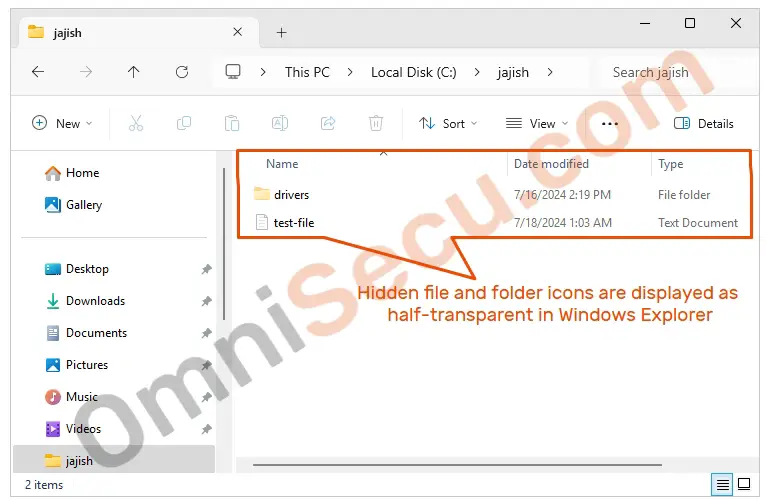The width and height of the screenshot is (766, 503).
Task: Minimize the File Explorer window
Action: coord(645,23)
